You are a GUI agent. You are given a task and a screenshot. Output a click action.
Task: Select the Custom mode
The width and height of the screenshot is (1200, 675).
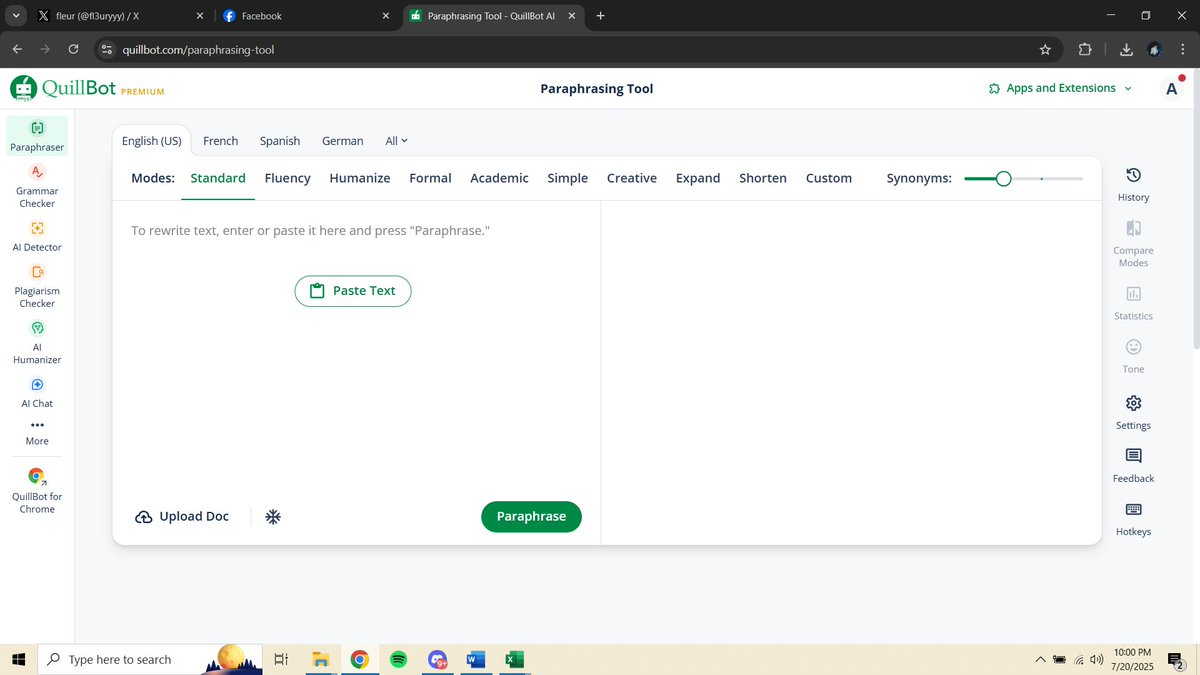[x=829, y=178]
